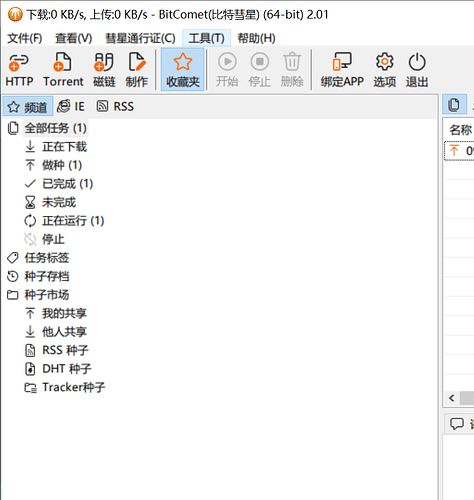This screenshot has width=474, height=500.
Task: Select 全部任务 (1) tree node
Action: tap(55, 128)
